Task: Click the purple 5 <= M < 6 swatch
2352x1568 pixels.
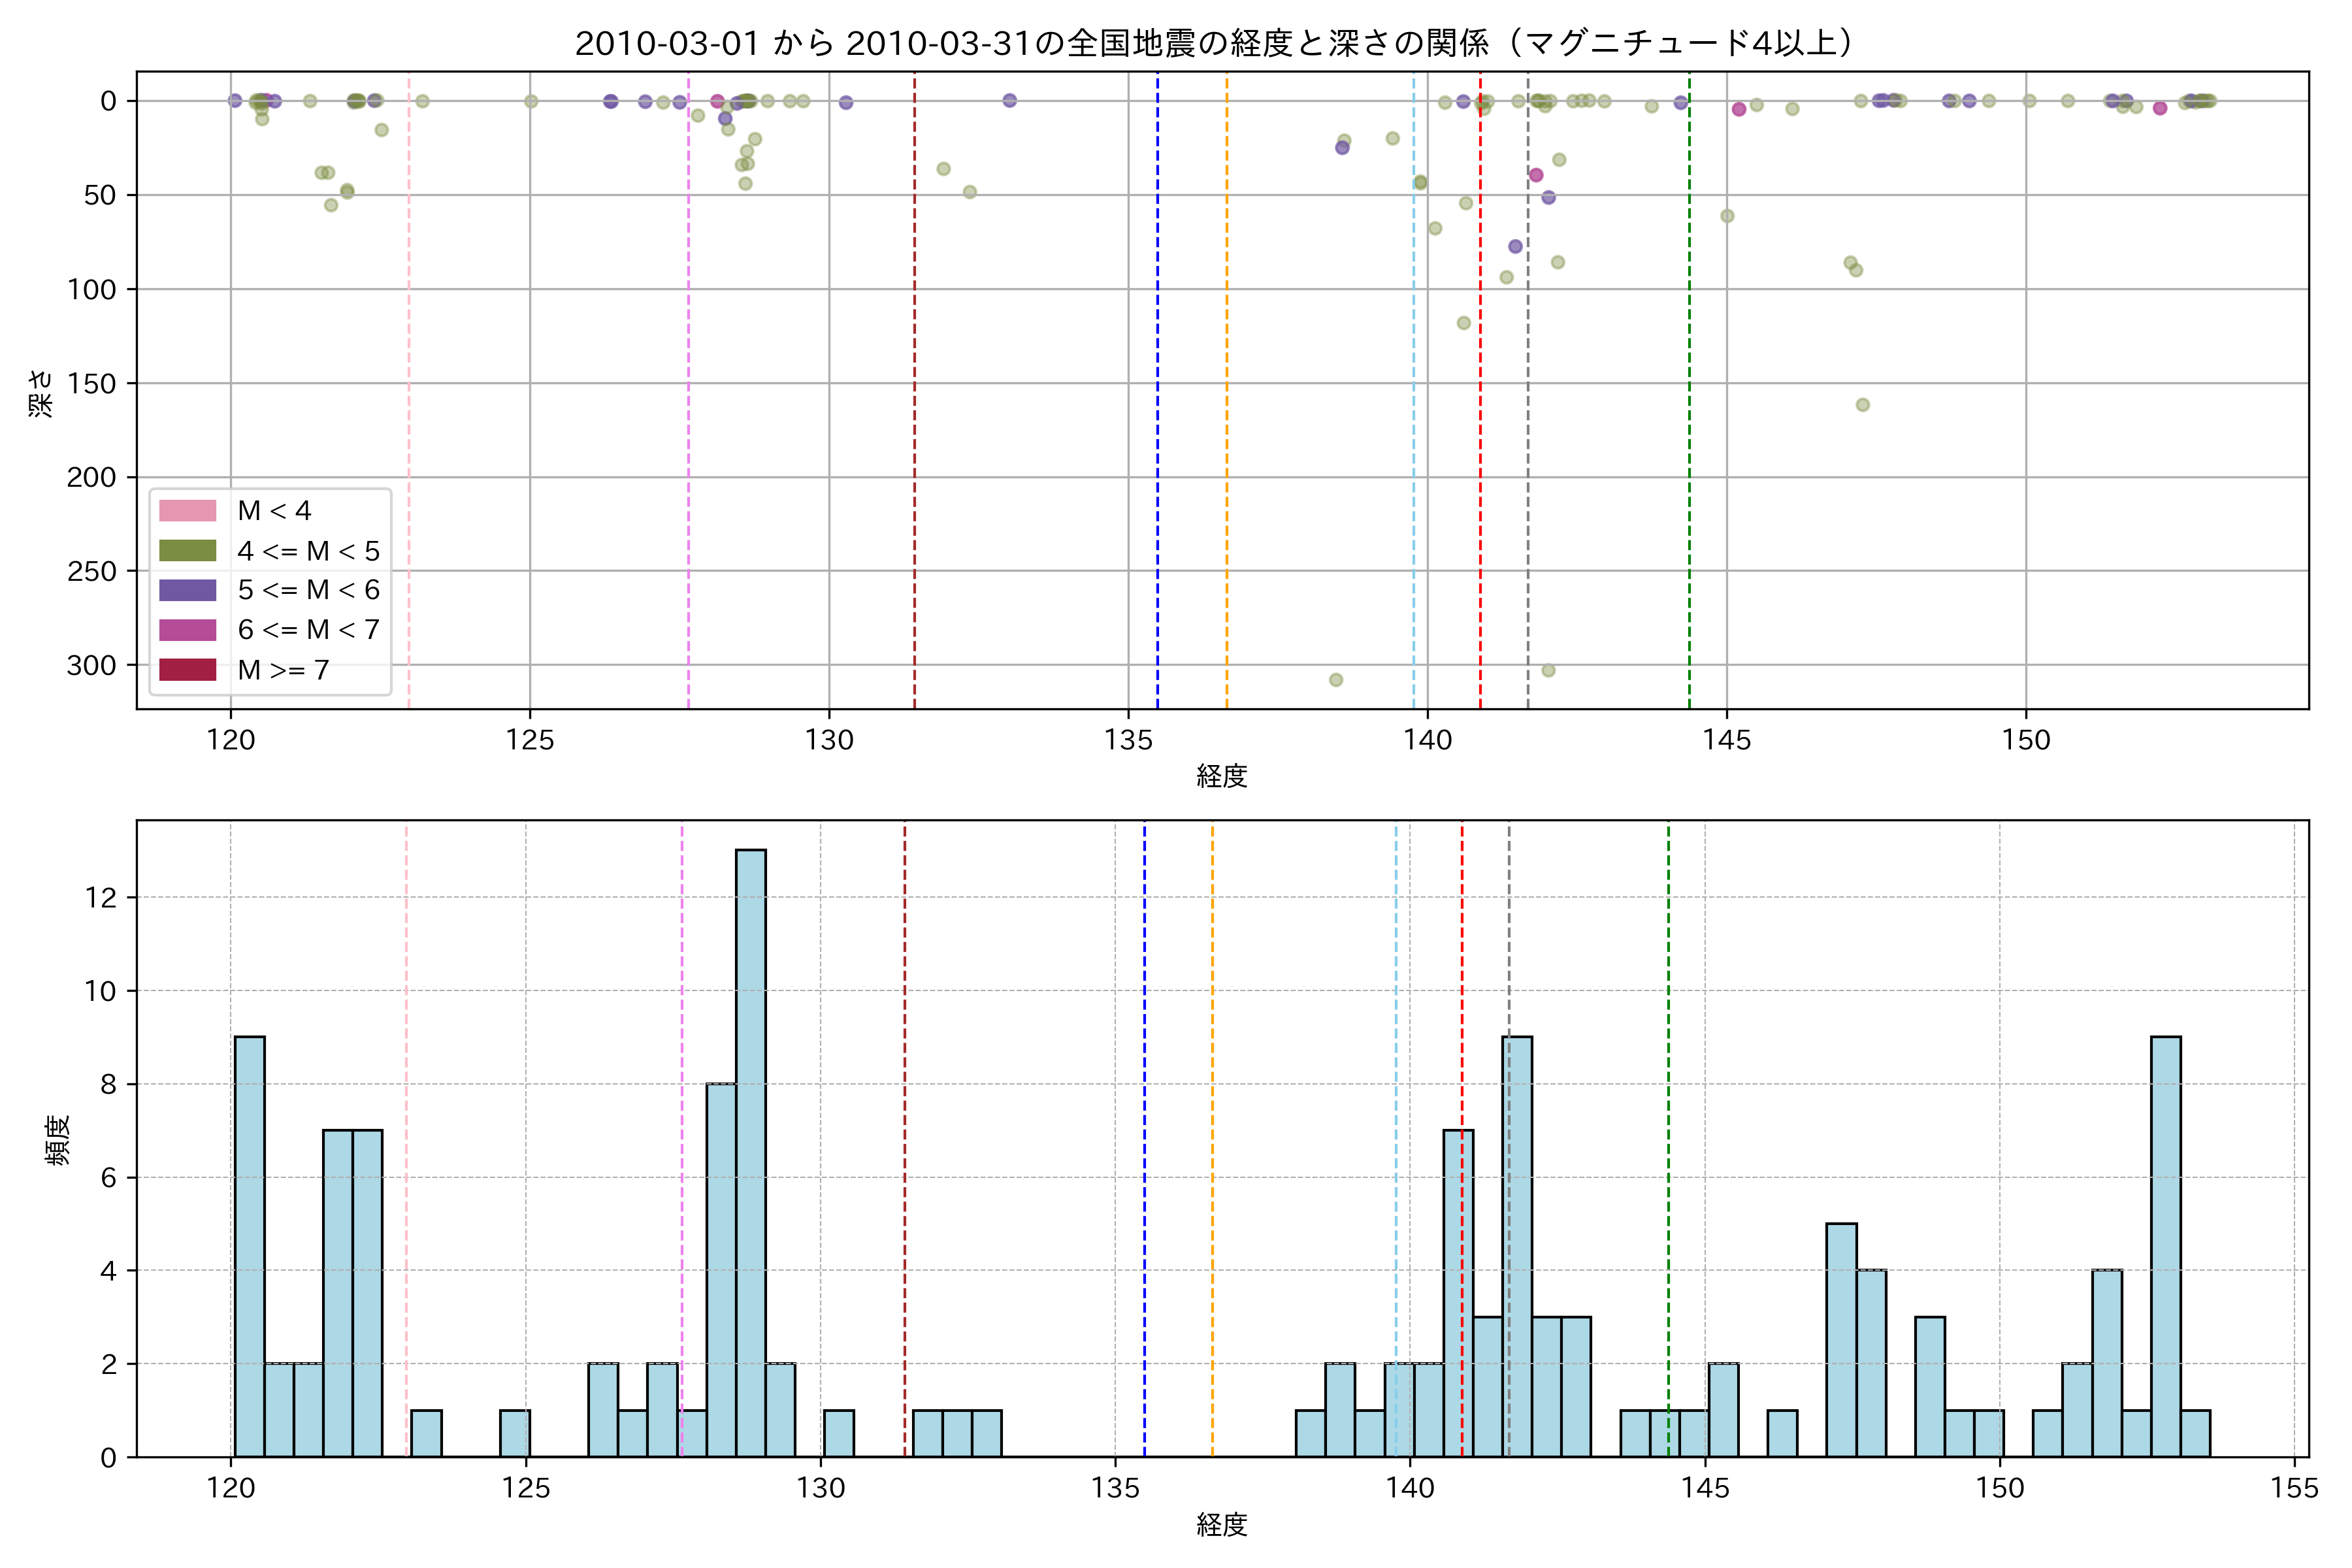Action: coord(187,590)
